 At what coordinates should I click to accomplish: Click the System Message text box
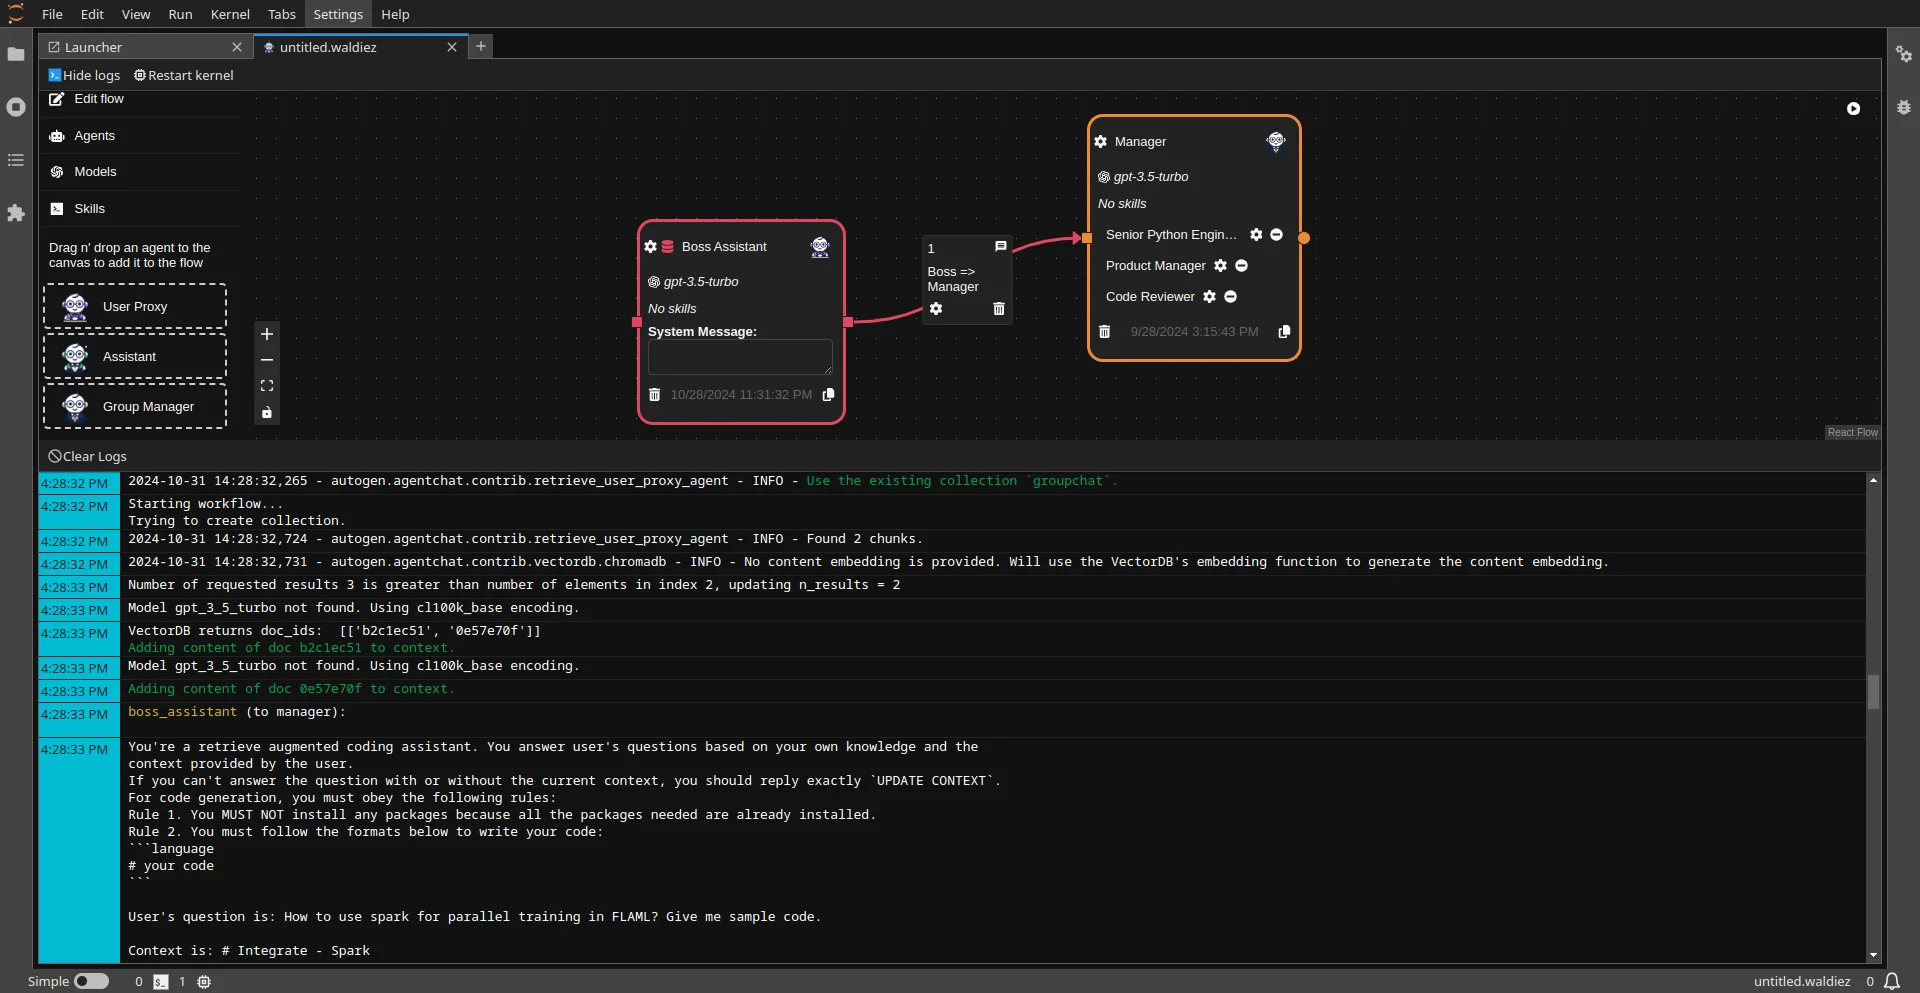pyautogui.click(x=740, y=357)
